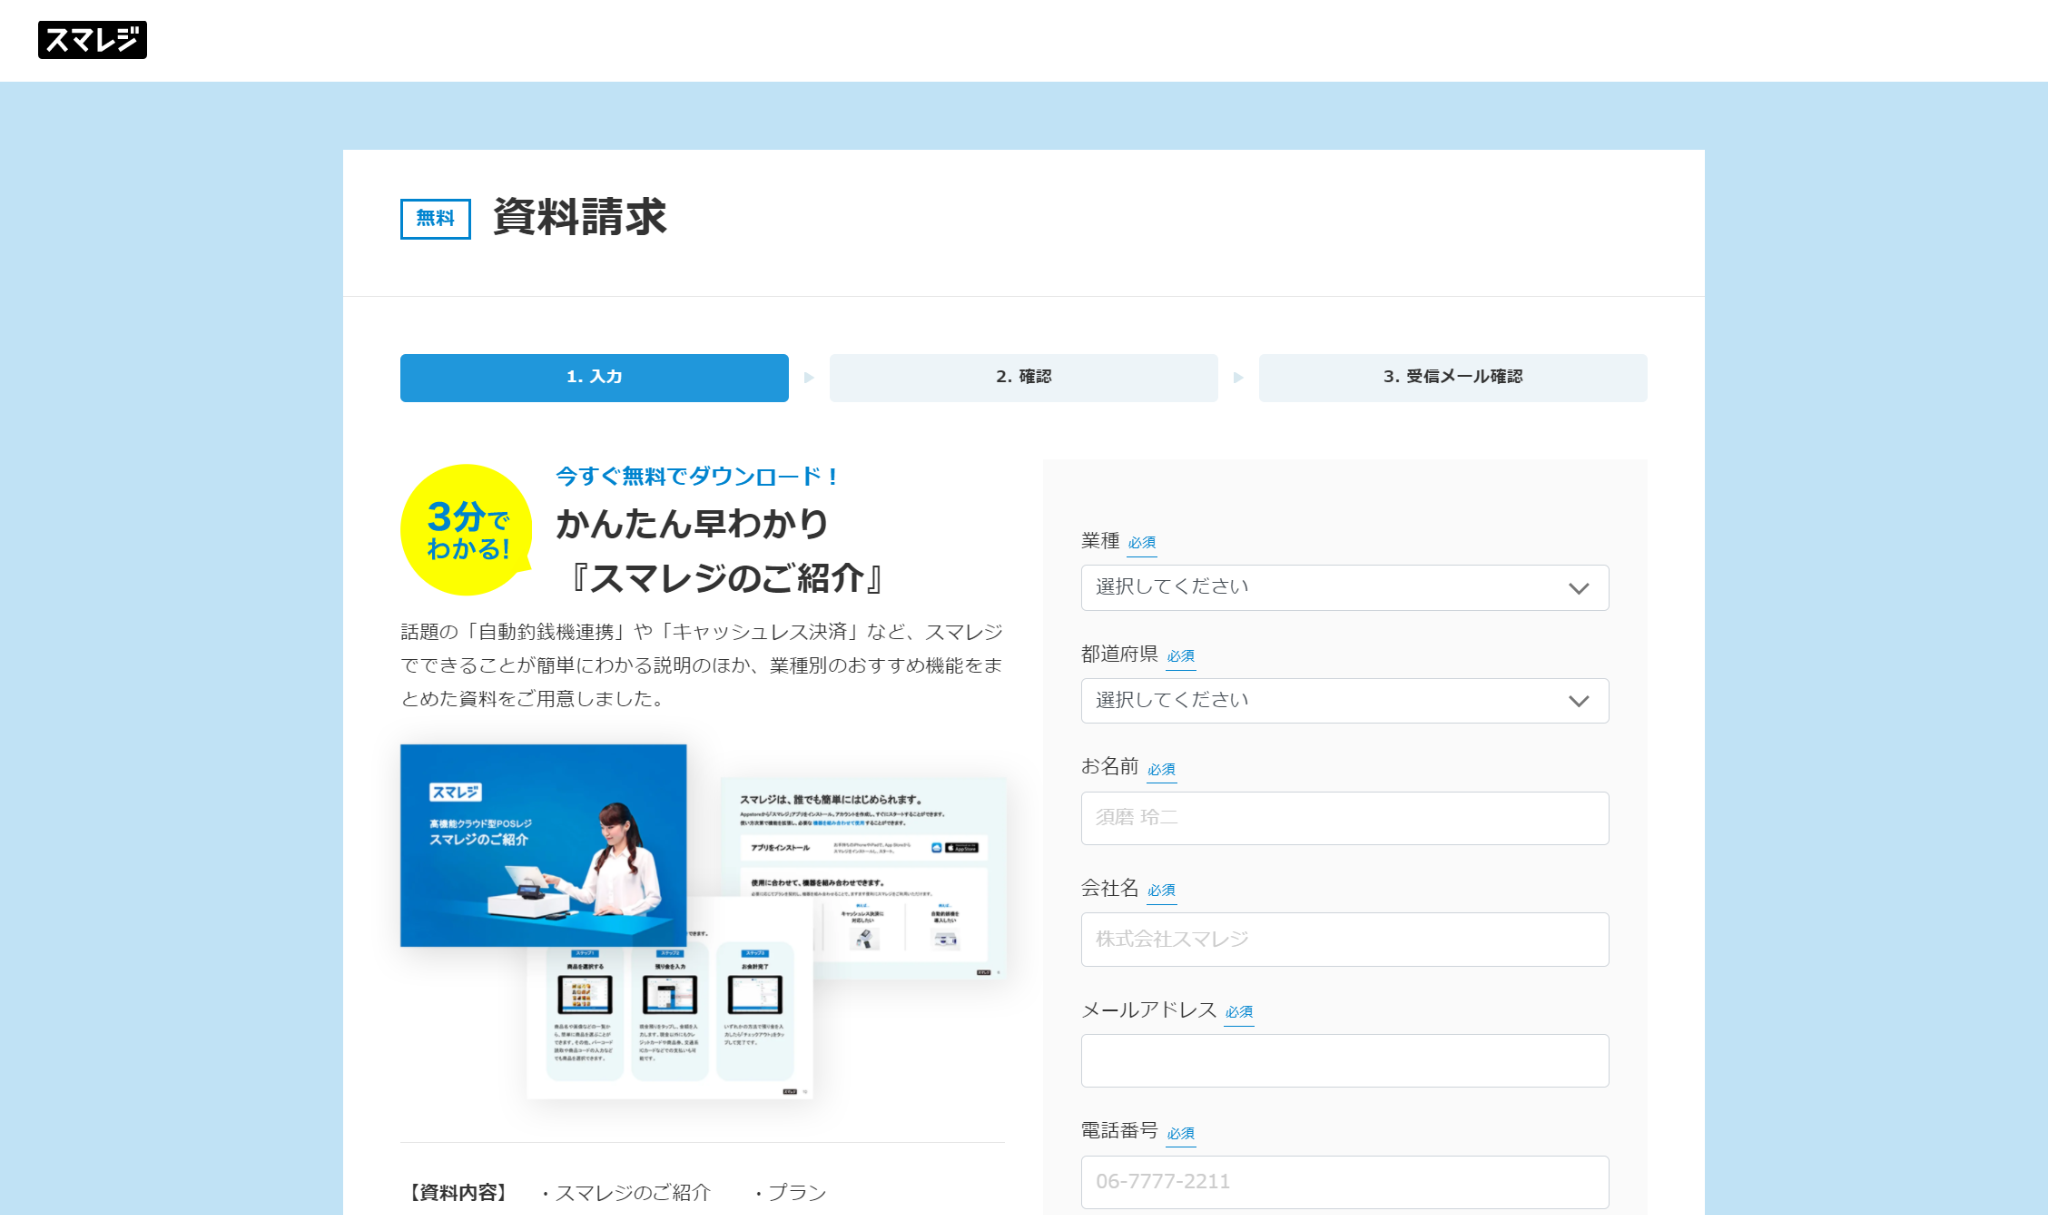Click the お名前 field label
This screenshot has height=1215, width=2048.
[1110, 767]
